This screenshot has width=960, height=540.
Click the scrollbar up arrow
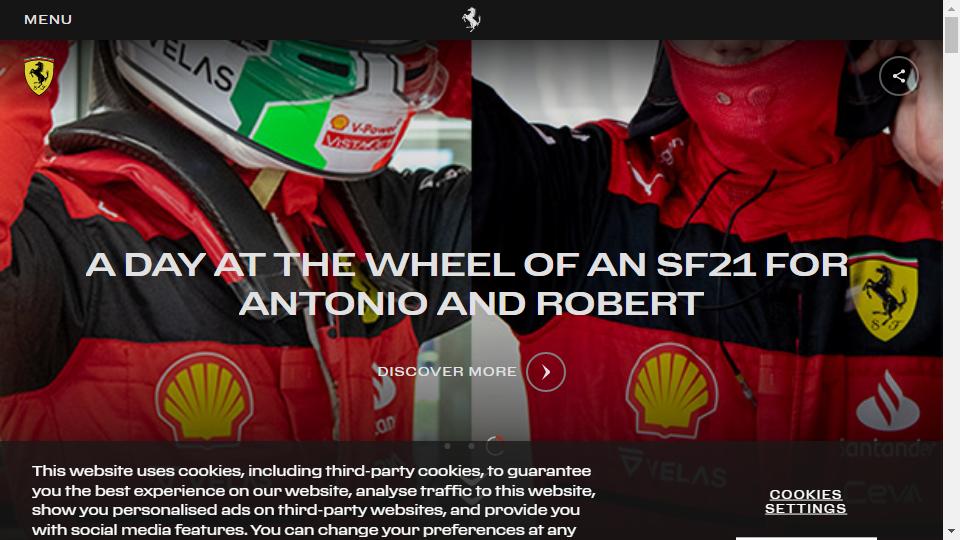[951, 7]
